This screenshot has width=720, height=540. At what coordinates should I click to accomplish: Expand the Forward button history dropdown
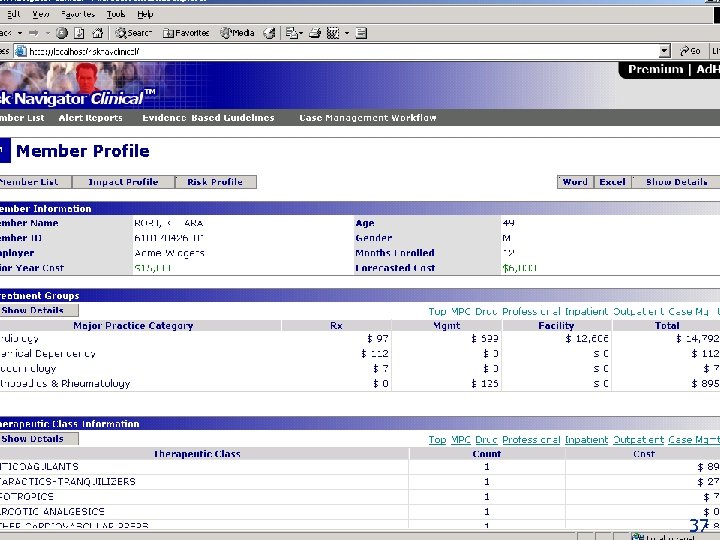point(47,33)
